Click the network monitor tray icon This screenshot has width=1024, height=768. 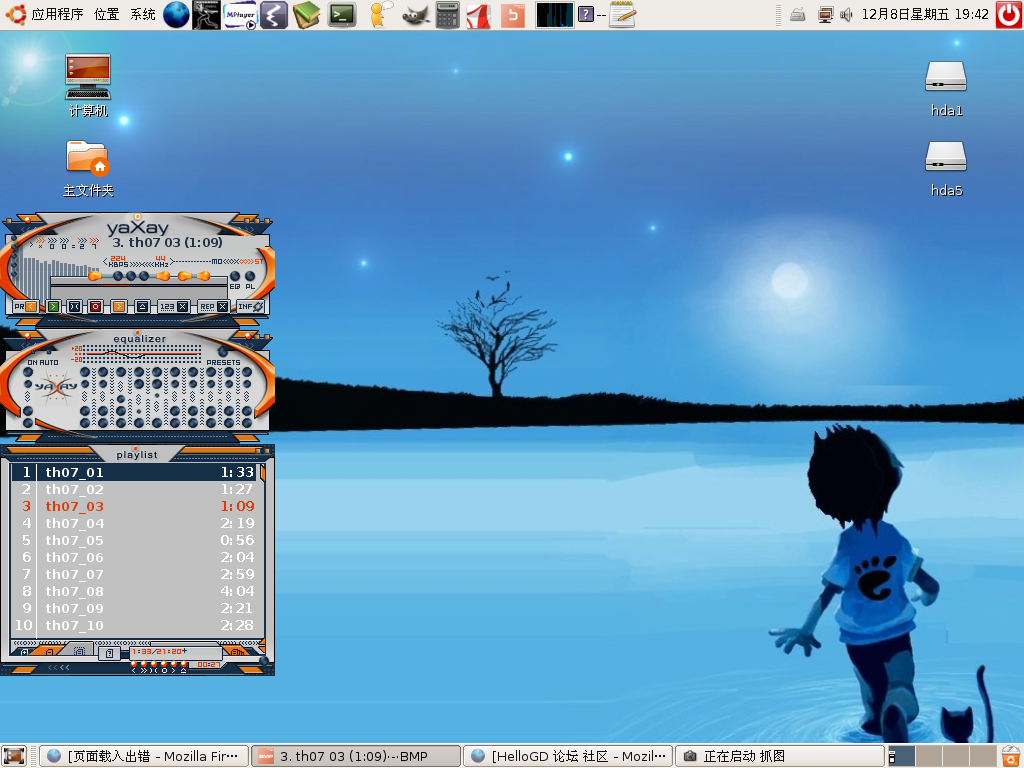[x=825, y=14]
